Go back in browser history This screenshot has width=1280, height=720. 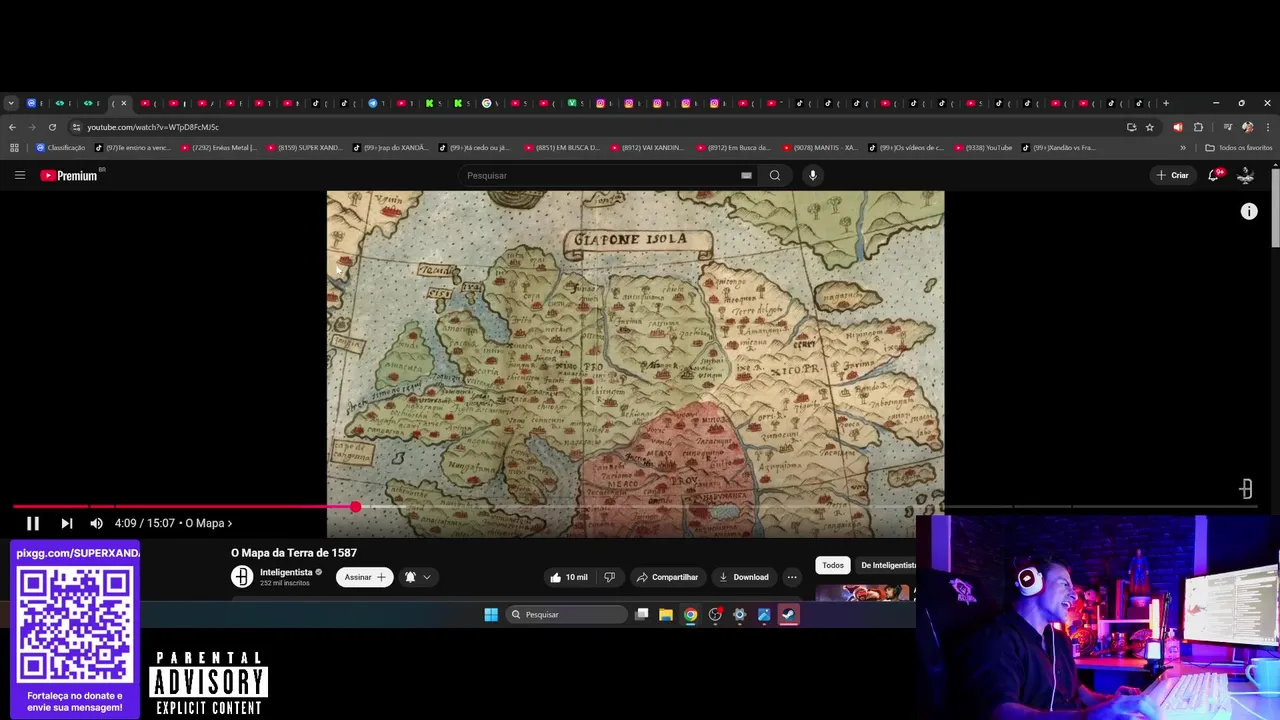pos(12,127)
